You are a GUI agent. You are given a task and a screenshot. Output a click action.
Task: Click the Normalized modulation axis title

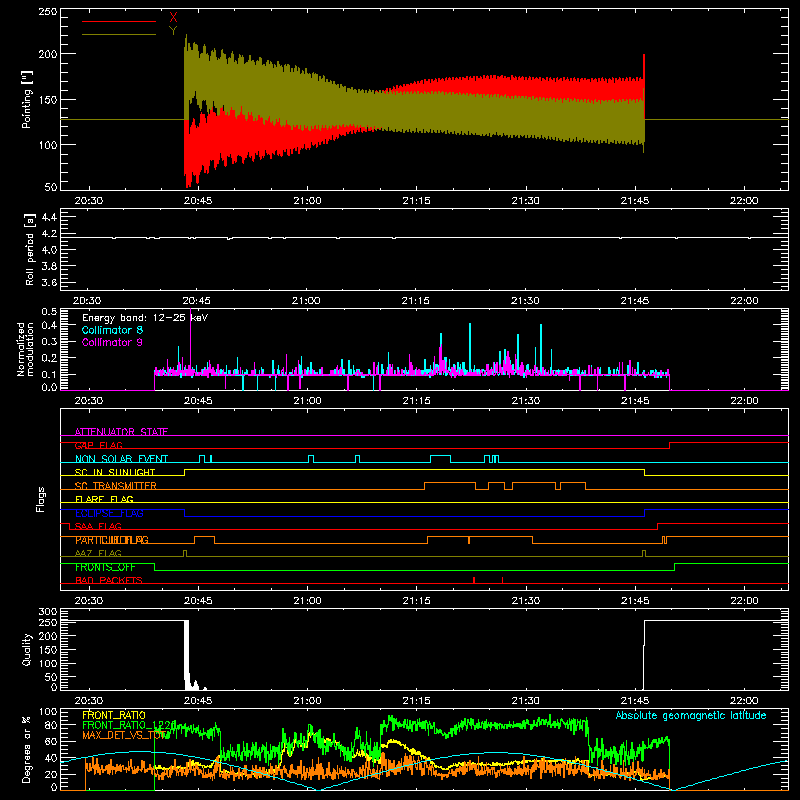[x=25, y=349]
